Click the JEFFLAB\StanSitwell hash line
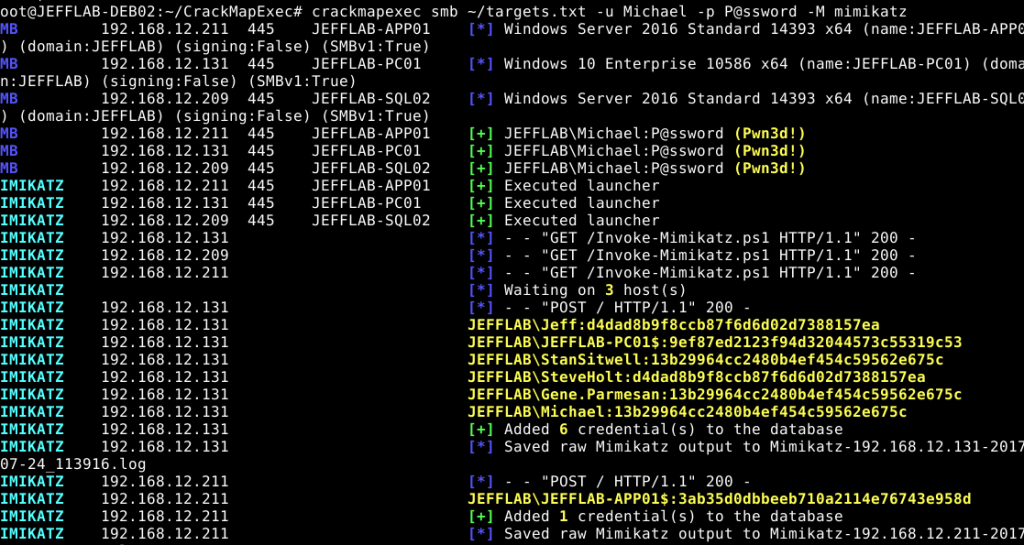1024x545 pixels. pyautogui.click(x=705, y=360)
